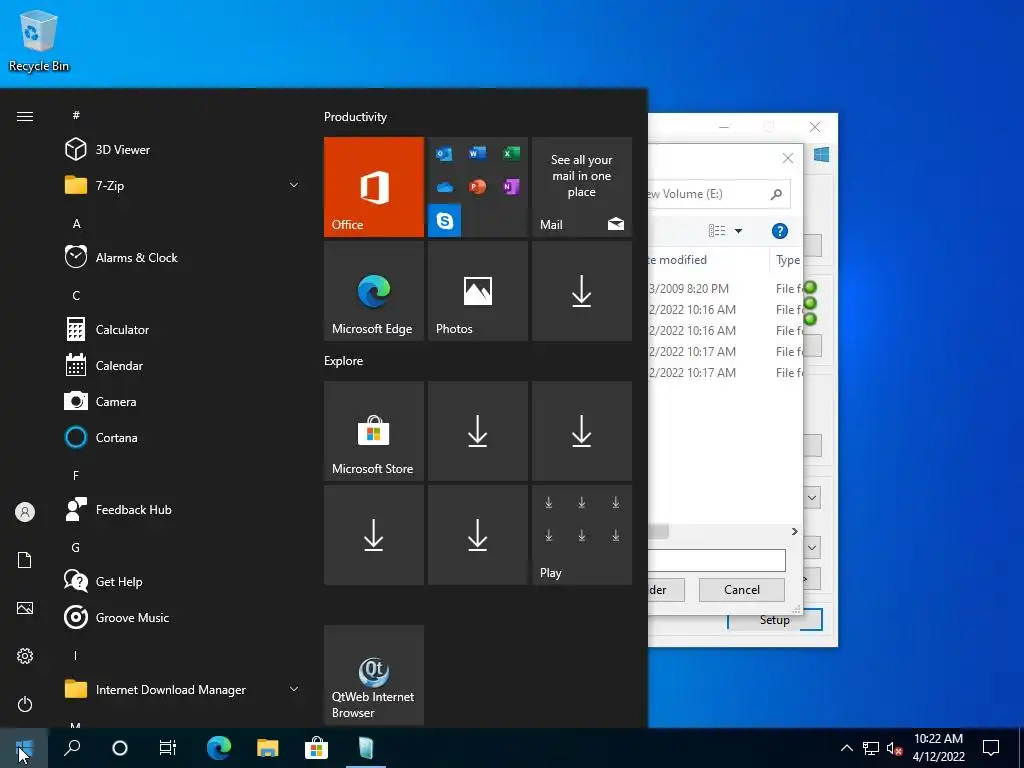The image size is (1024, 768).
Task: Click the Productivity group heading
Action: [355, 117]
